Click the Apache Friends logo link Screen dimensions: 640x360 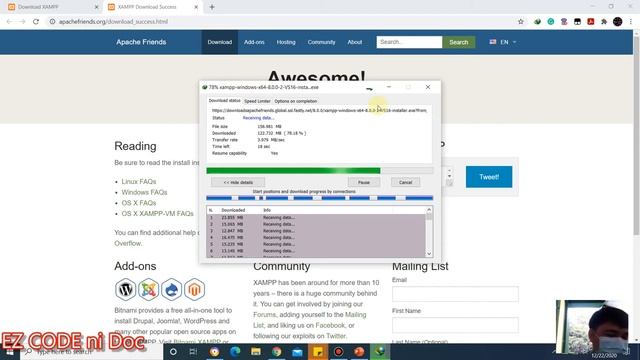[x=141, y=42]
